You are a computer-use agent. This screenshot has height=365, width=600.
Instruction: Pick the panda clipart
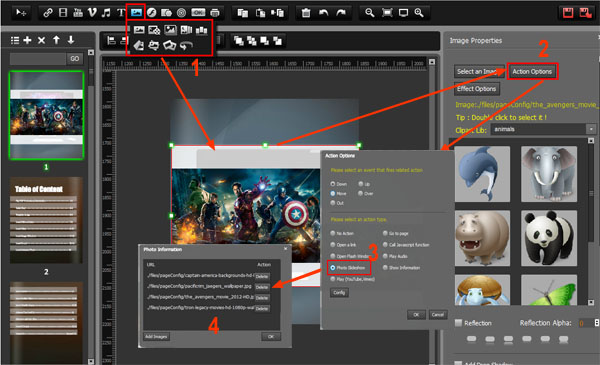(x=549, y=238)
